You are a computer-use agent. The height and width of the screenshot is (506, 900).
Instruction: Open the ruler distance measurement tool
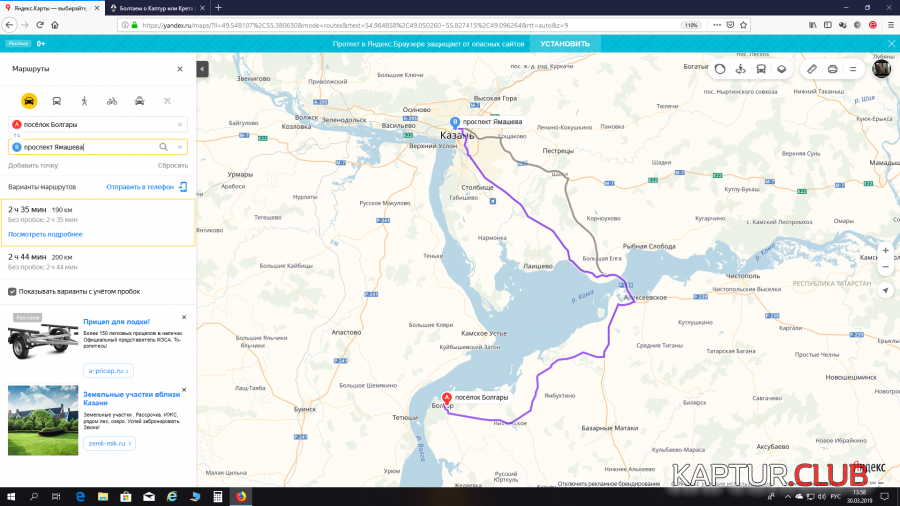(812, 70)
